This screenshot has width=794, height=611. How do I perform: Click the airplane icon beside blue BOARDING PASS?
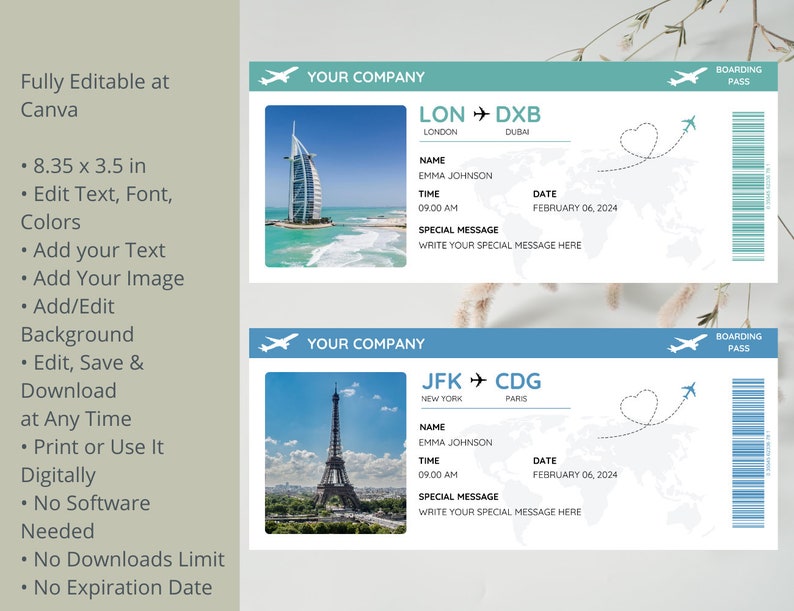687,343
